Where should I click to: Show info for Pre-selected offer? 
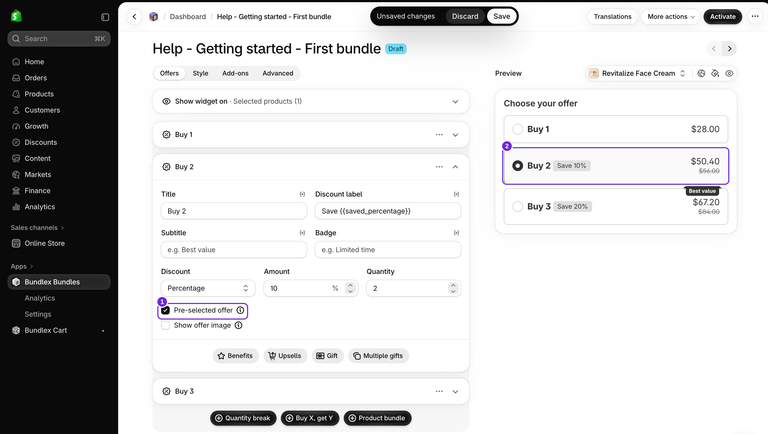point(240,310)
